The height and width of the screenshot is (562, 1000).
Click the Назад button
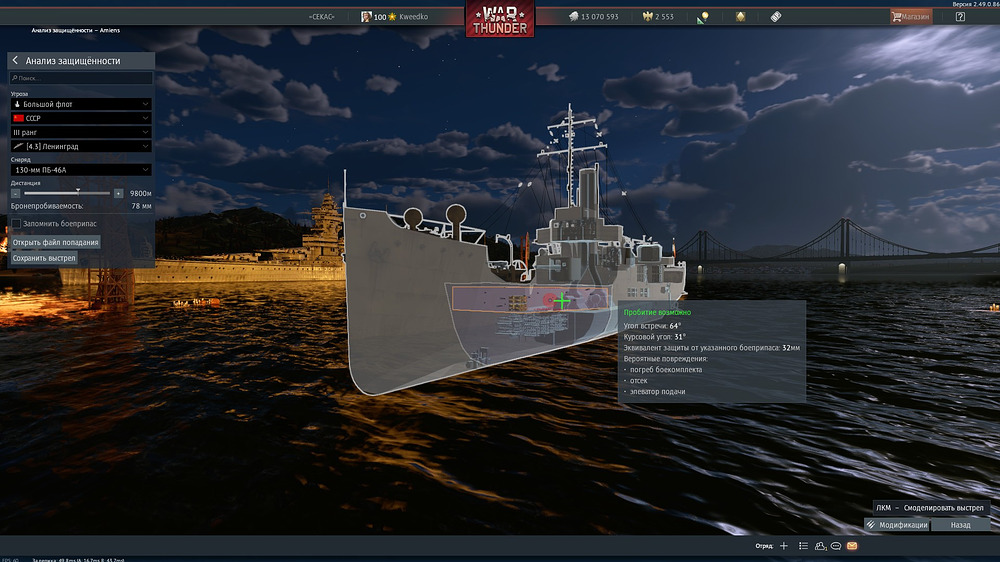(960, 525)
